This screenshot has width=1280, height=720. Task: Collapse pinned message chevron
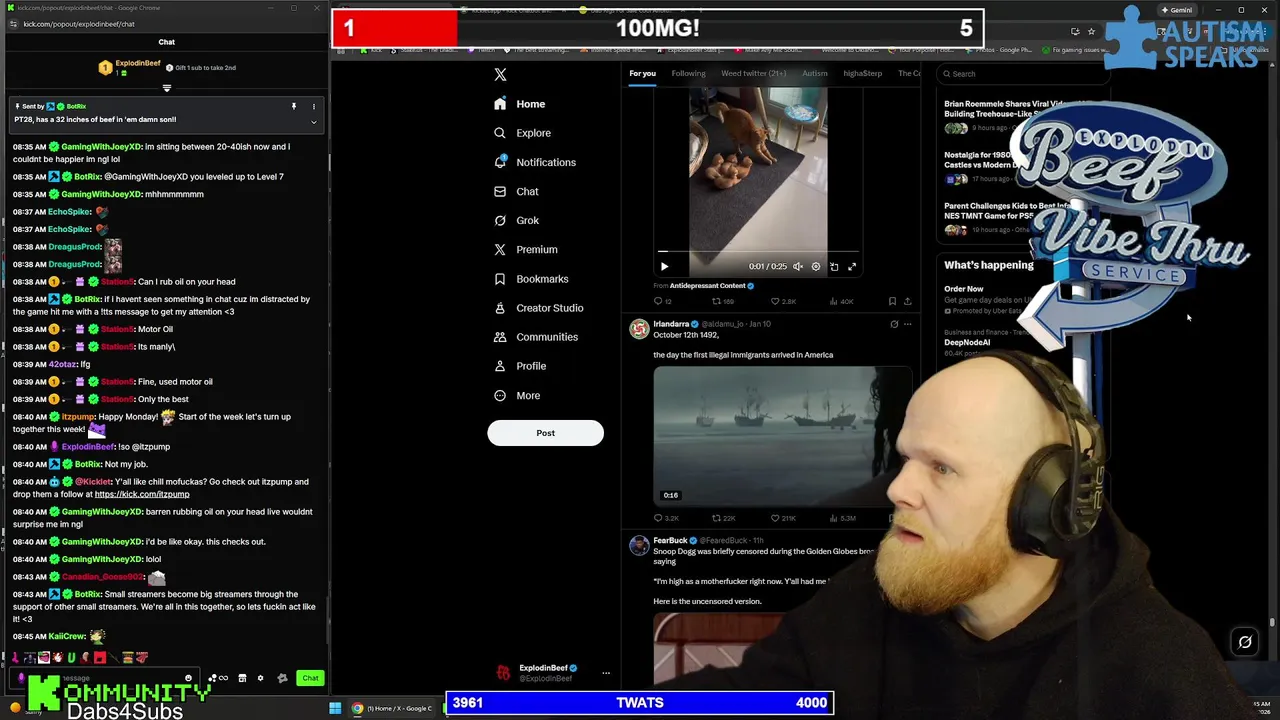click(313, 122)
